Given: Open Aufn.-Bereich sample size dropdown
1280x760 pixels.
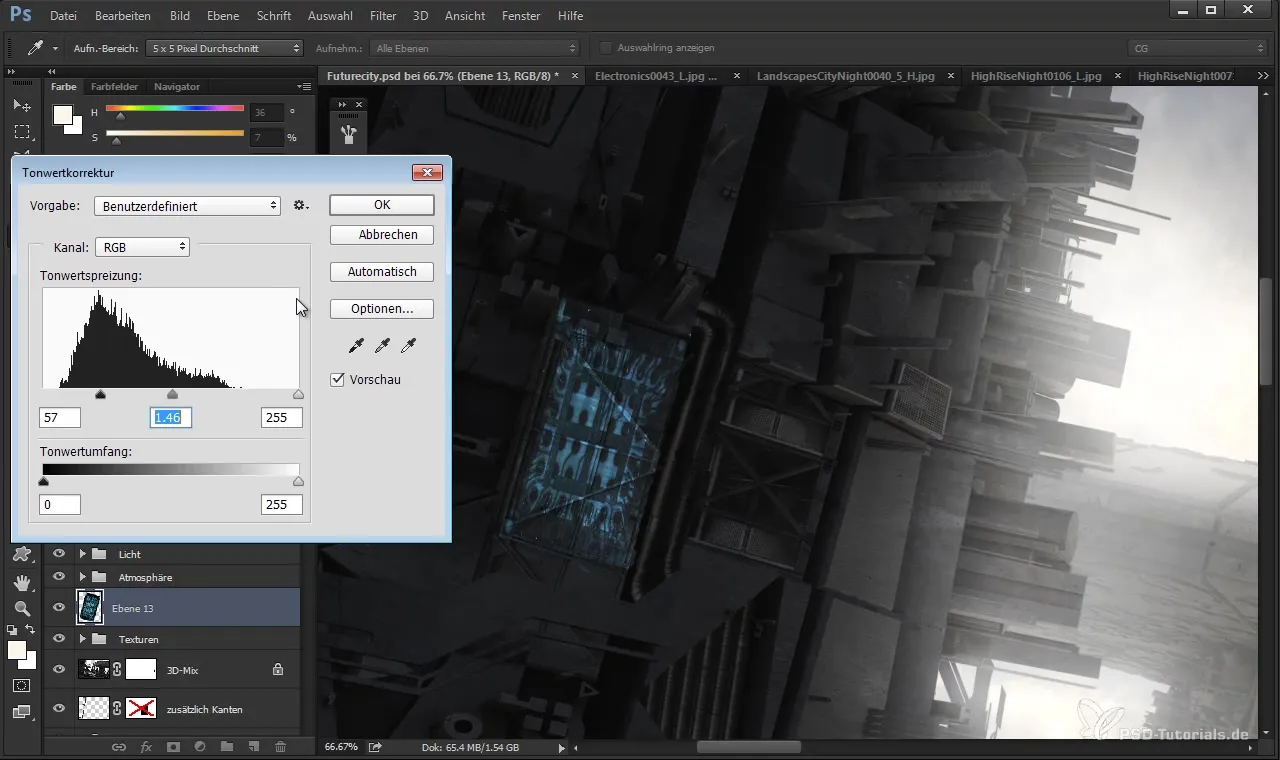Looking at the screenshot, I should tap(224, 48).
